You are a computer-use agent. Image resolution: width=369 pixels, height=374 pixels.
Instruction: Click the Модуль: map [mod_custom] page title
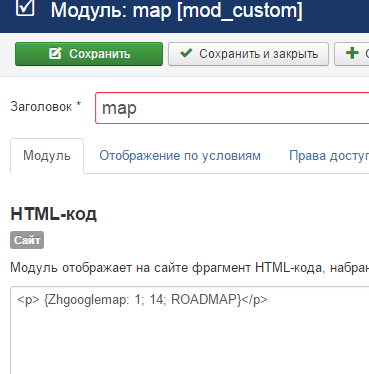[x=177, y=10]
